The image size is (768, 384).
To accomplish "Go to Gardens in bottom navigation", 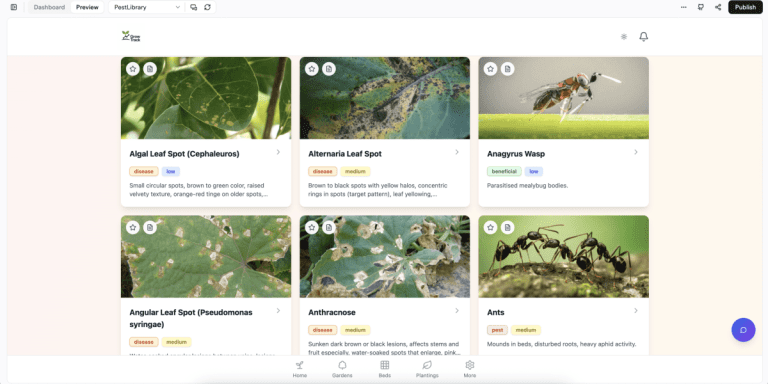I will (342, 369).
